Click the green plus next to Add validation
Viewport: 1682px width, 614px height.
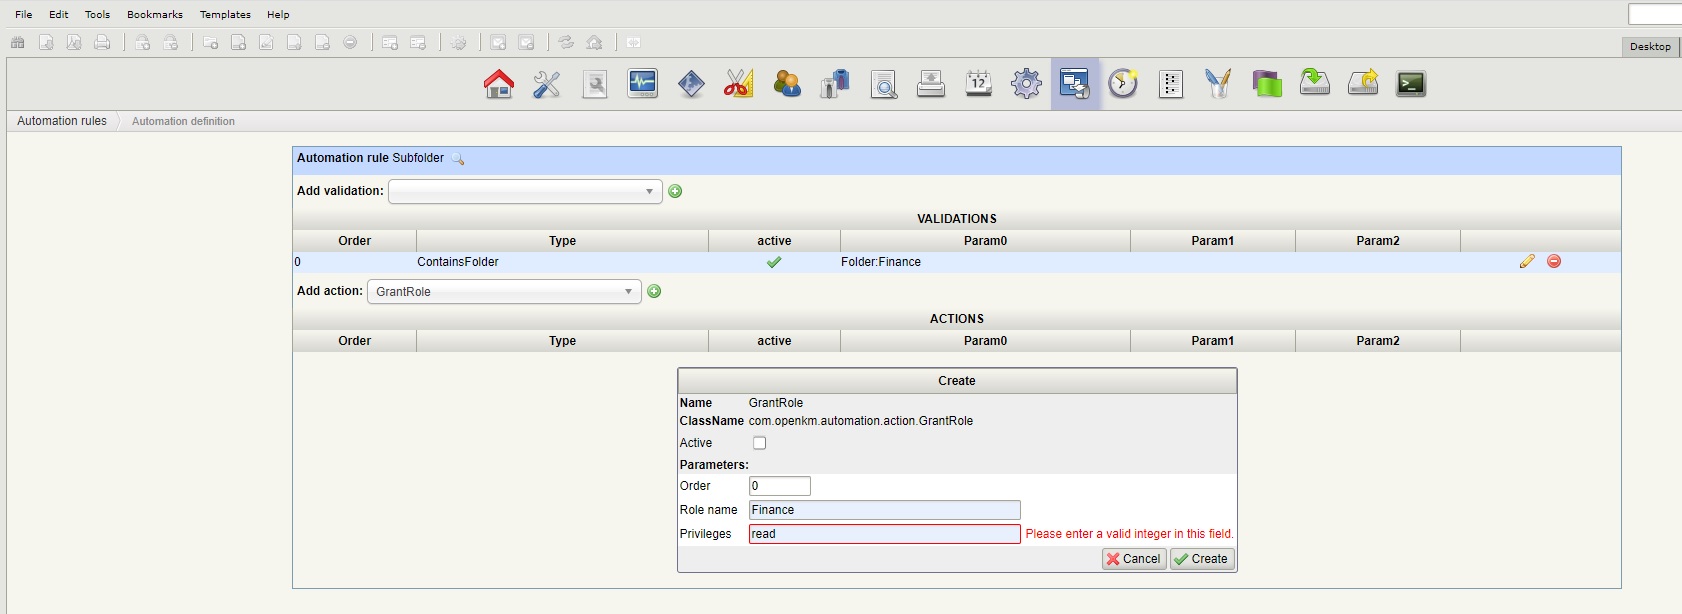point(675,191)
